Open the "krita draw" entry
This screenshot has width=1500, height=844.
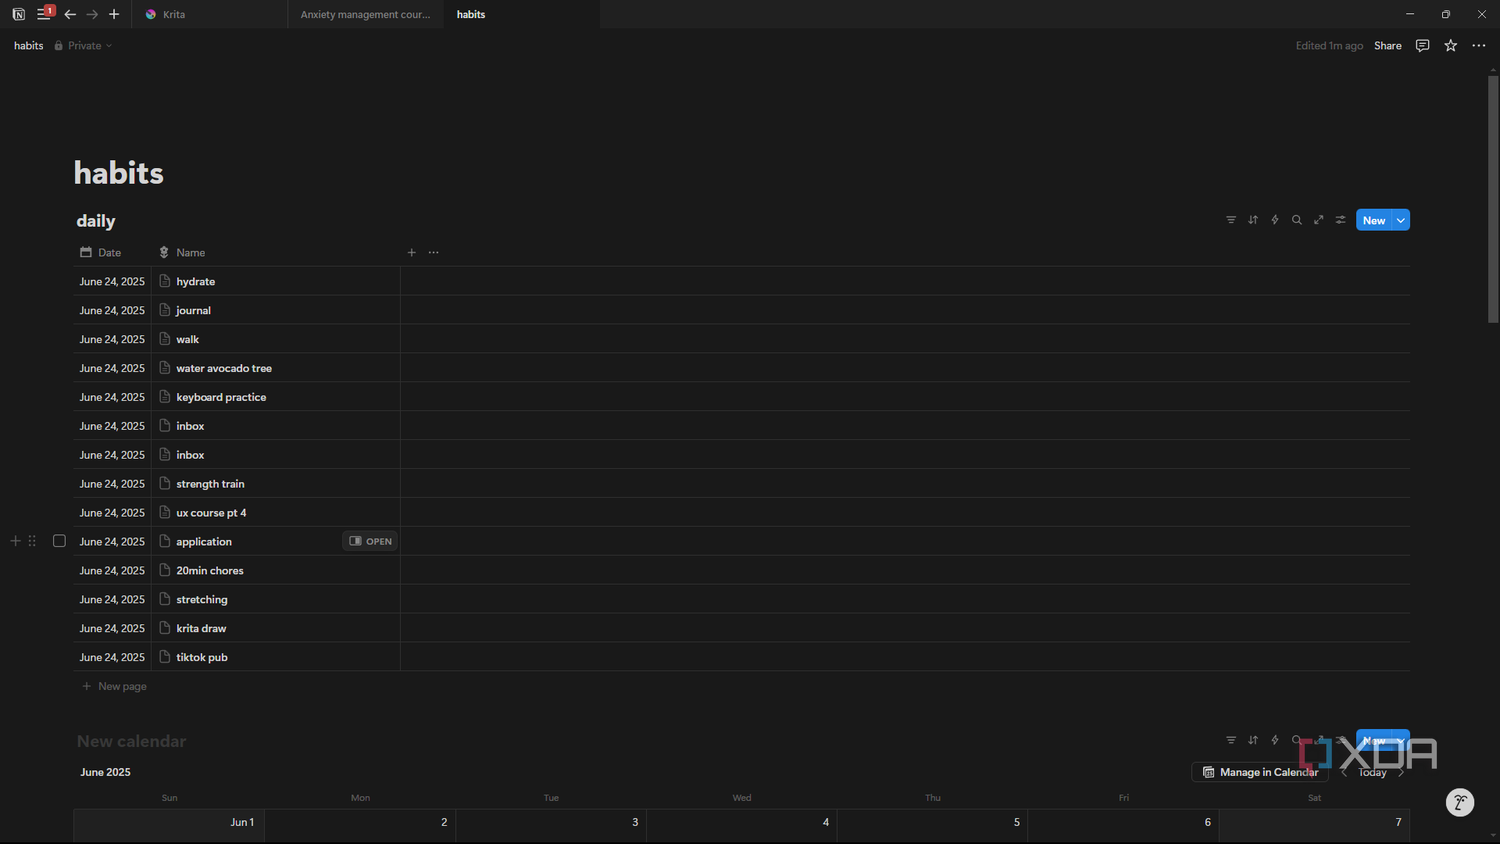pos(201,628)
